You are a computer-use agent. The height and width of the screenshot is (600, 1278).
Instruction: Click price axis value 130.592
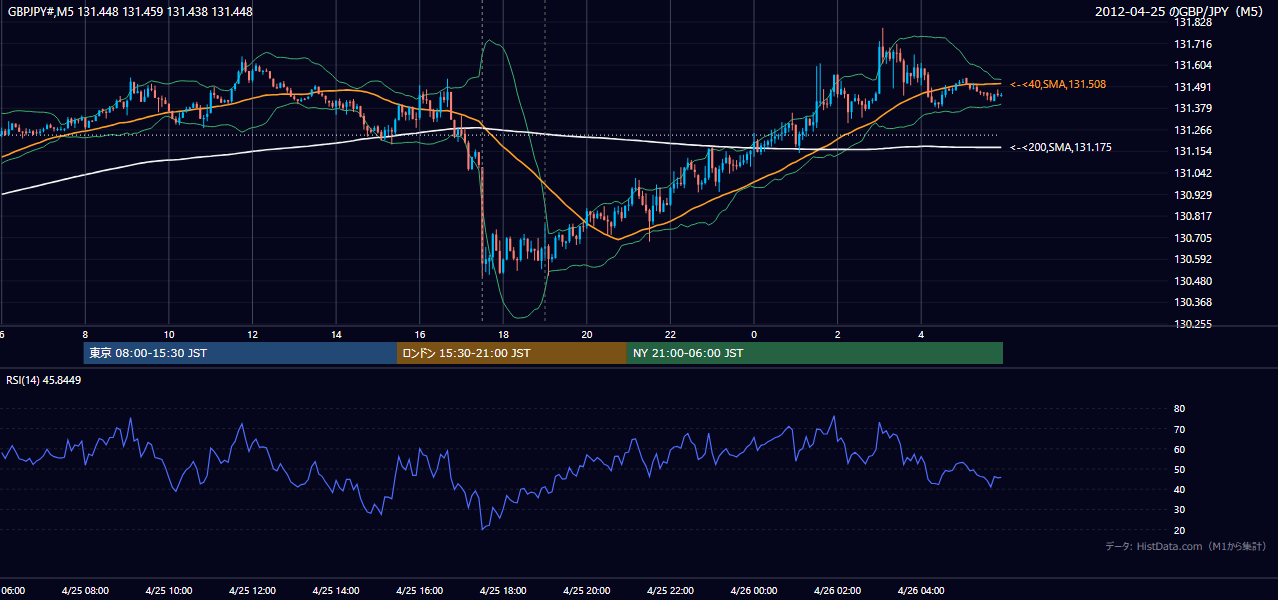click(1192, 259)
